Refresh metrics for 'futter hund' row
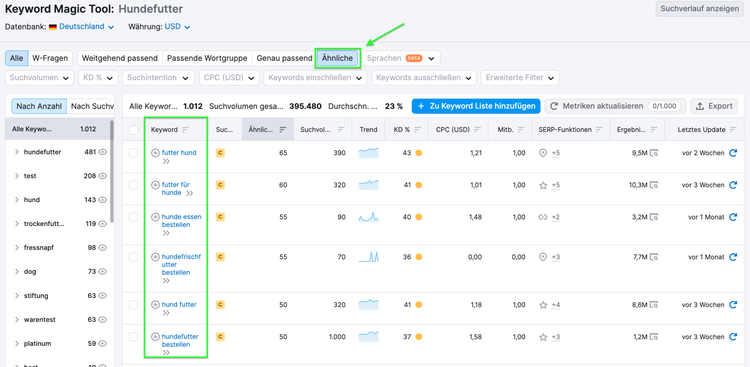Screen dimensions: 750x367 733,153
